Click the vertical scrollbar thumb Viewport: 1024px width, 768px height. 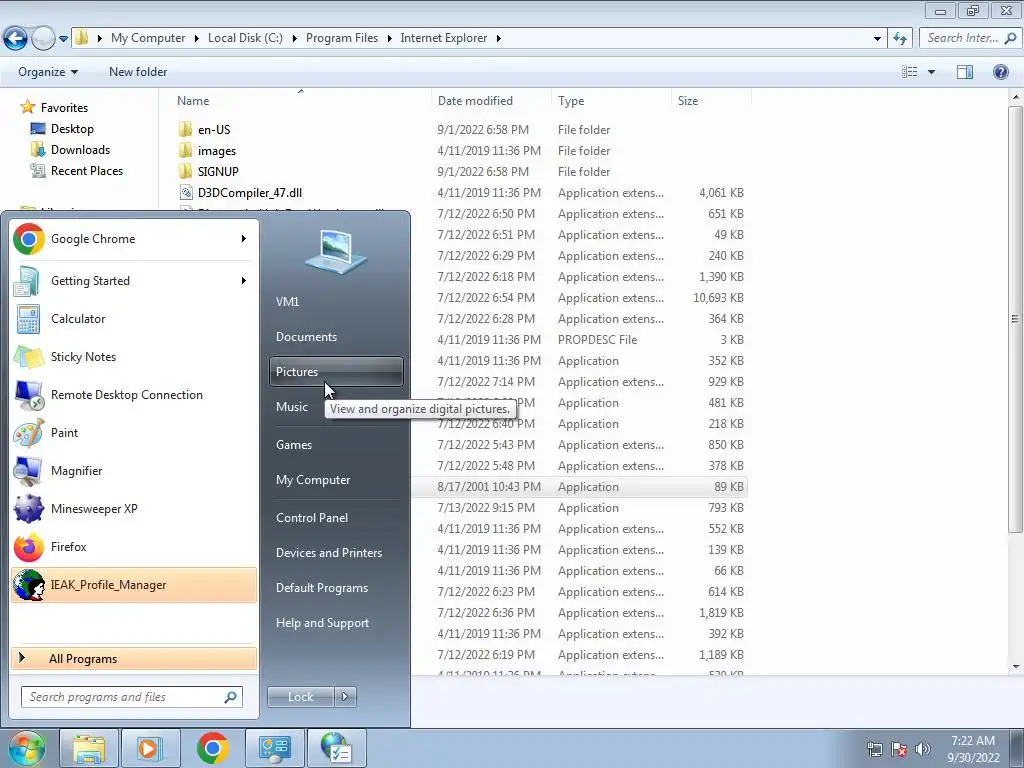pos(1015,319)
